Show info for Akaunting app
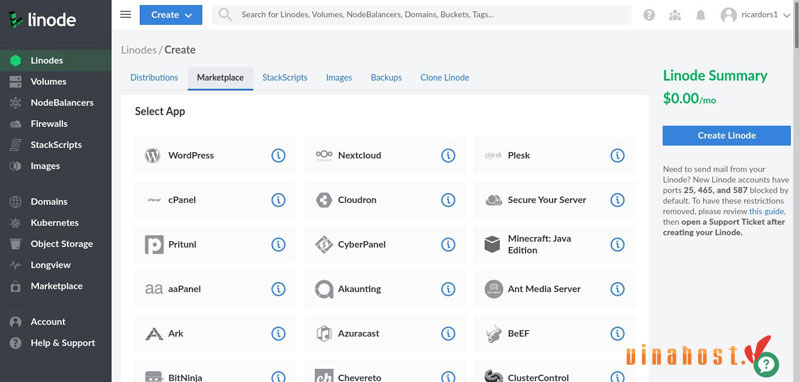This screenshot has height=382, width=800. point(448,289)
